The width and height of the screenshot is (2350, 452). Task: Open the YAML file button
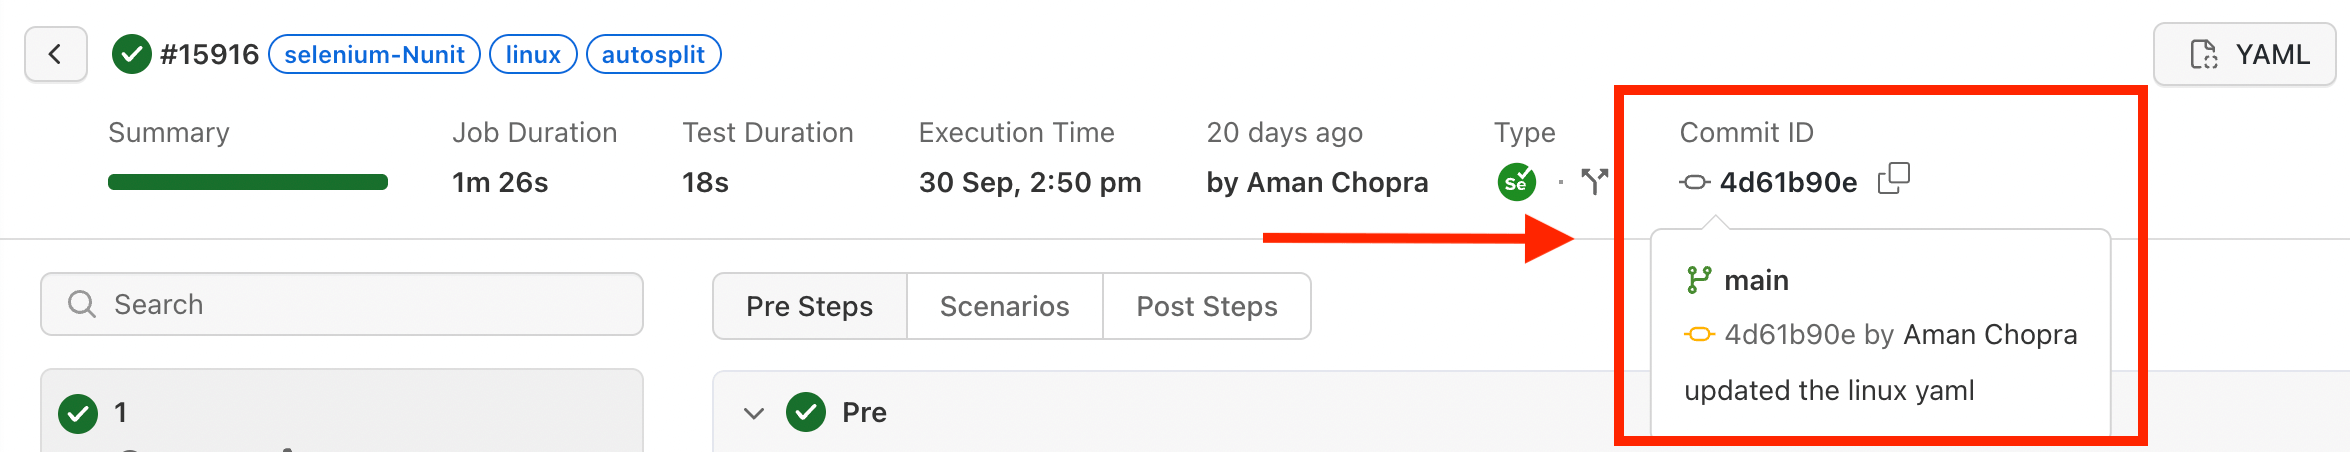(x=2244, y=54)
